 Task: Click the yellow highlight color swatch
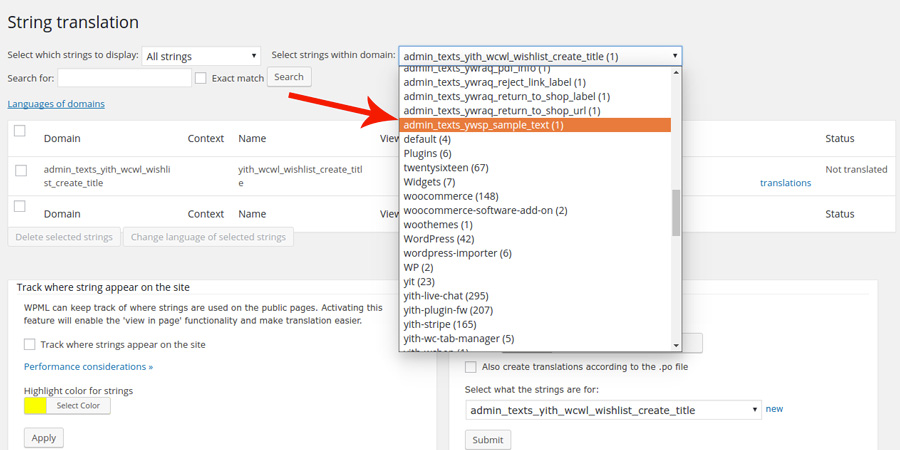pyautogui.click(x=35, y=406)
